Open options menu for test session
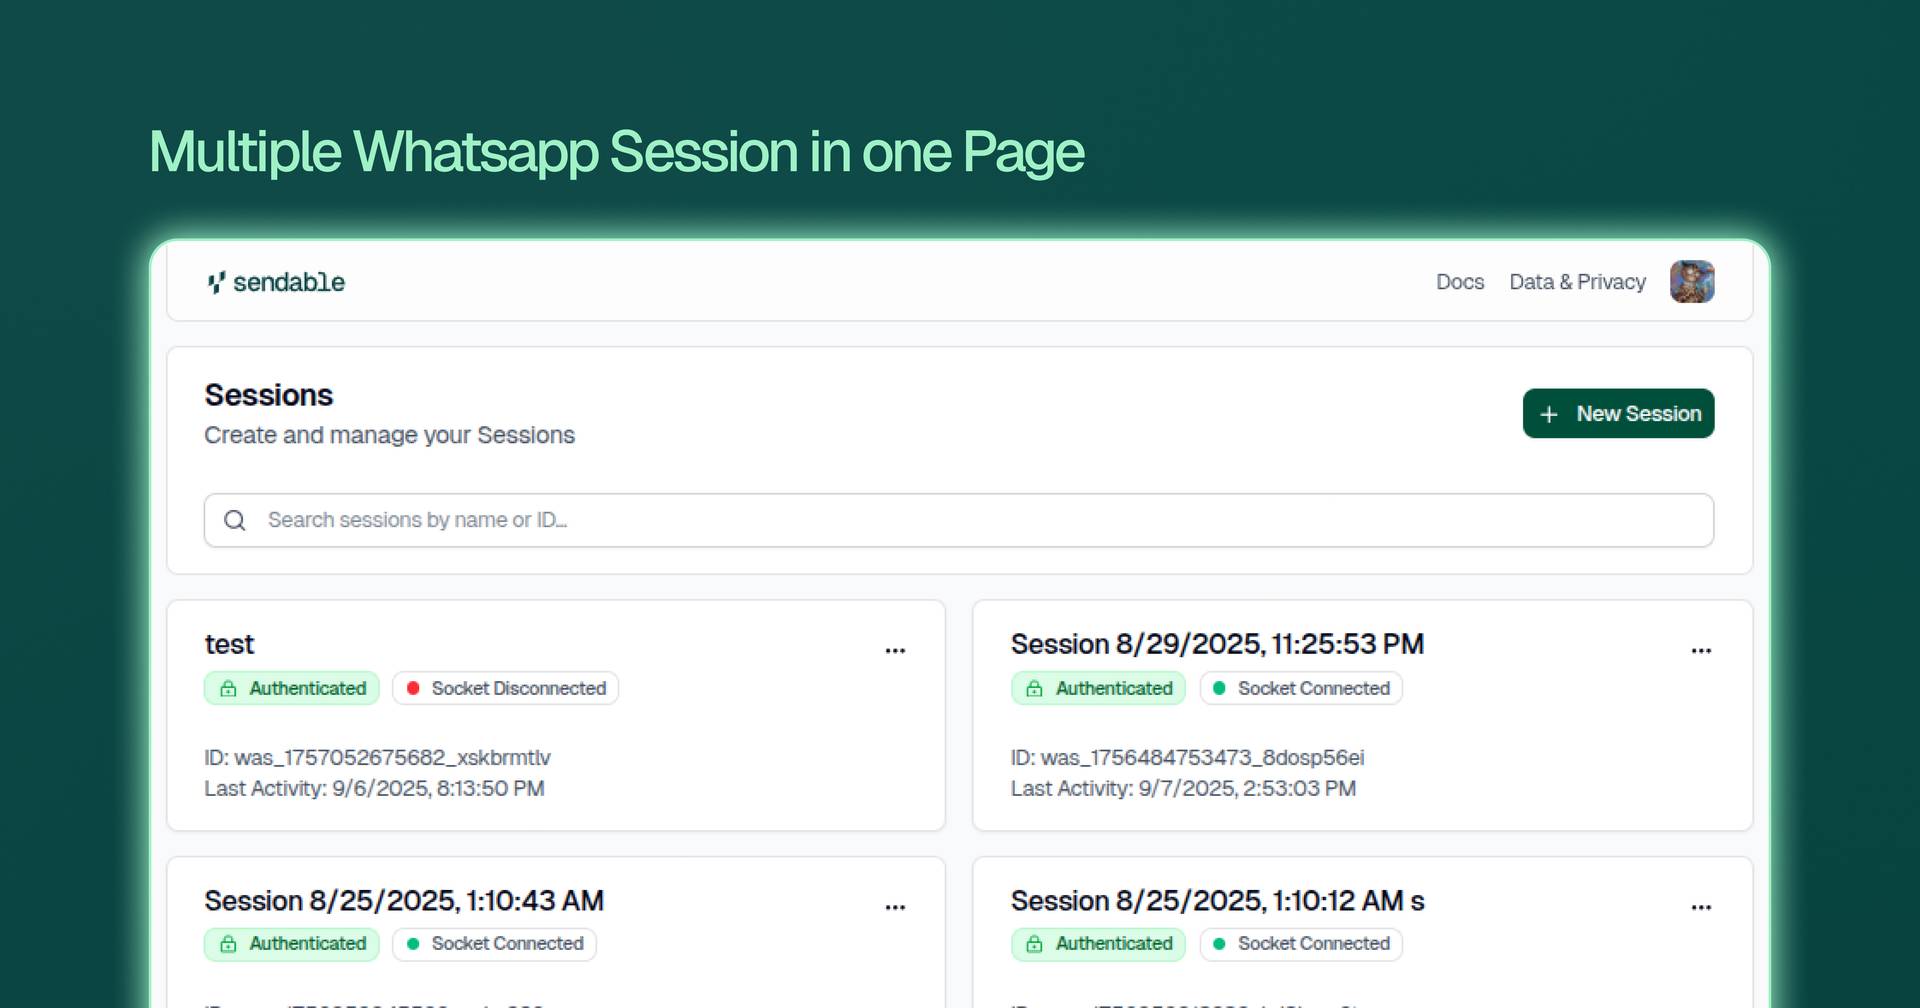The width and height of the screenshot is (1920, 1008). pos(895,650)
